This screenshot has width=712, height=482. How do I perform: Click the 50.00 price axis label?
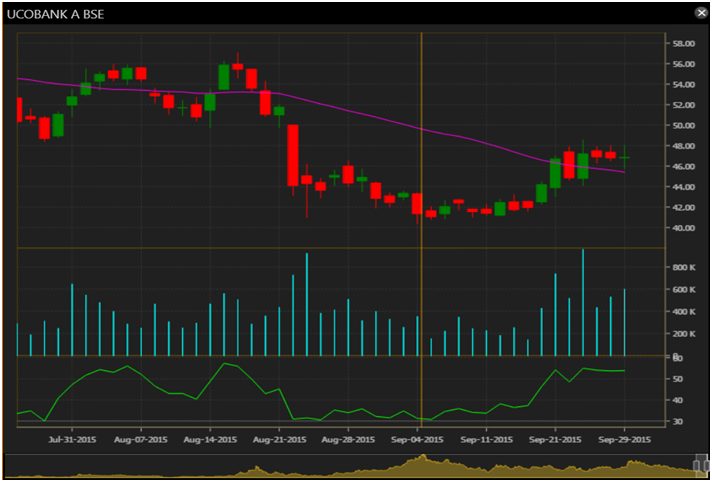coord(684,125)
